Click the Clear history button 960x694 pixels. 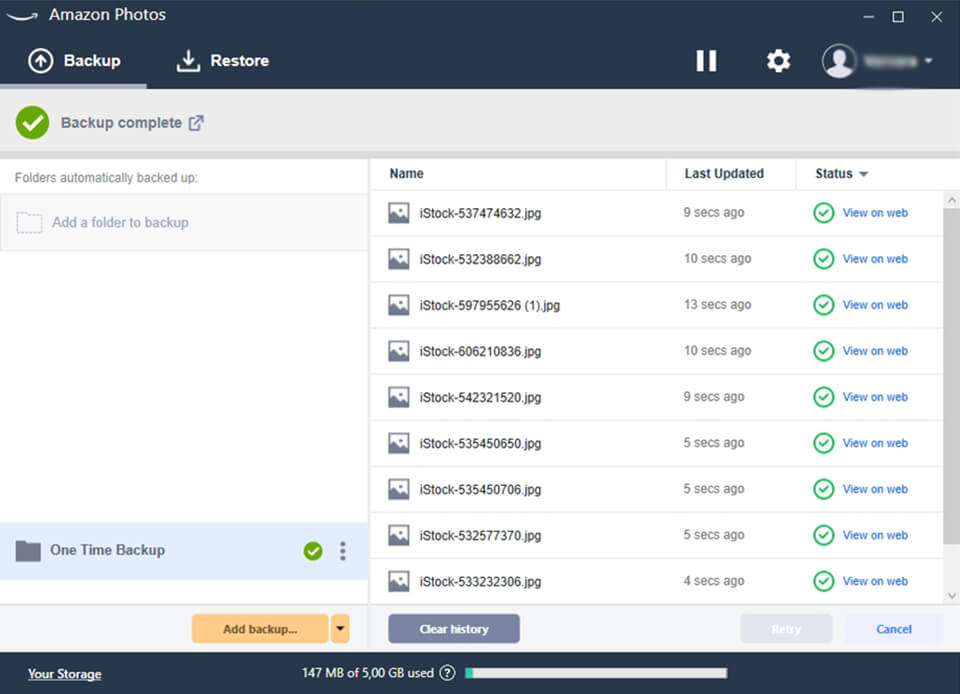pyautogui.click(x=453, y=628)
